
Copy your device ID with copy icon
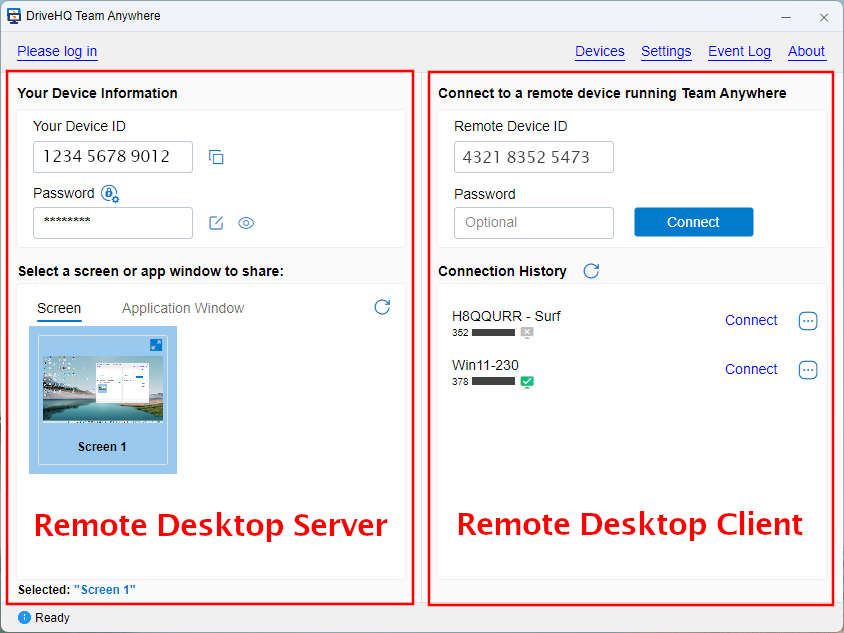tap(216, 157)
